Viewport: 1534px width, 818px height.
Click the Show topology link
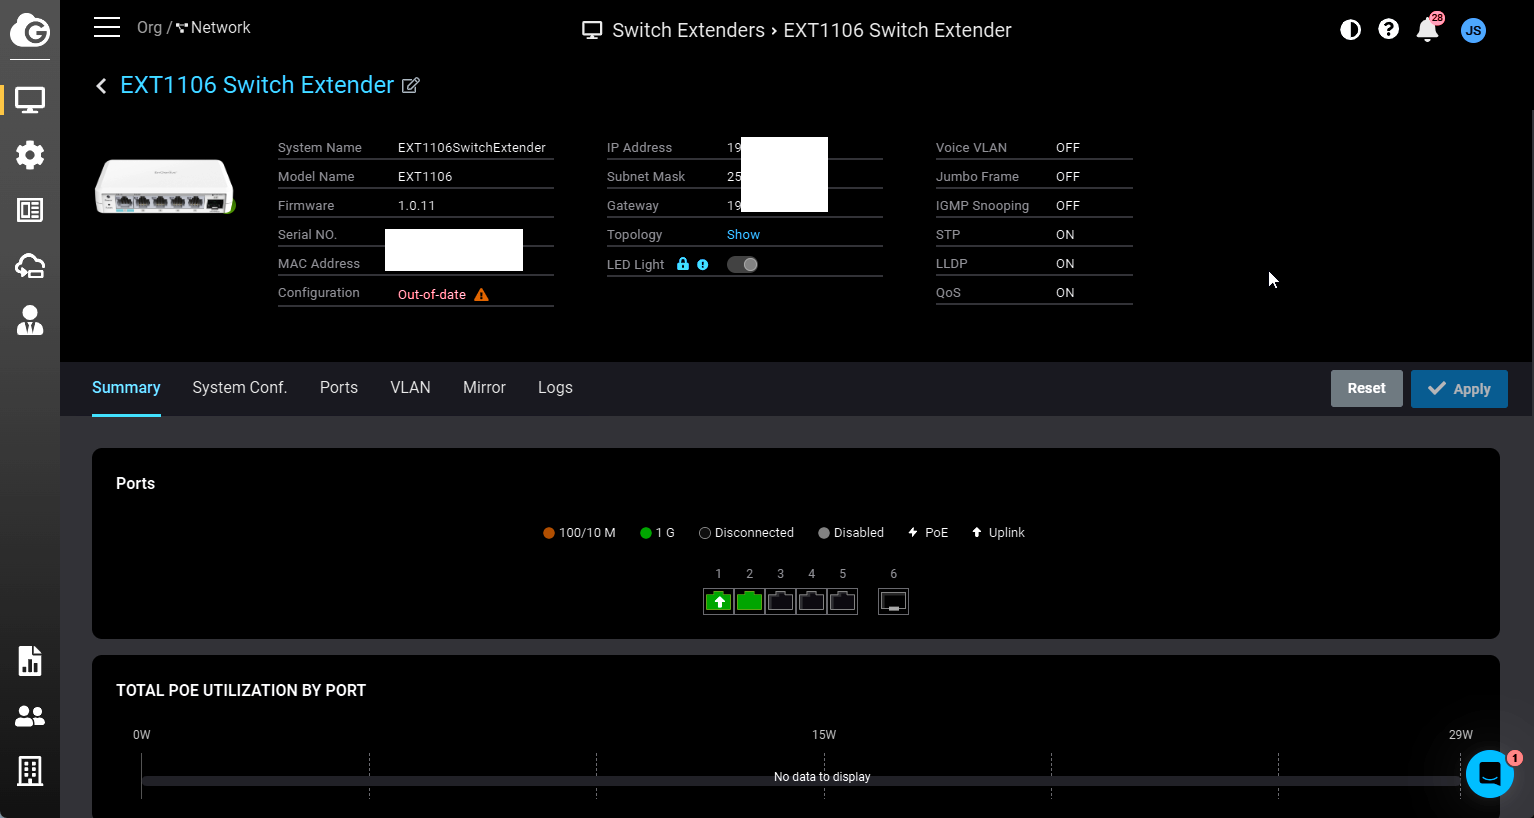click(x=743, y=235)
